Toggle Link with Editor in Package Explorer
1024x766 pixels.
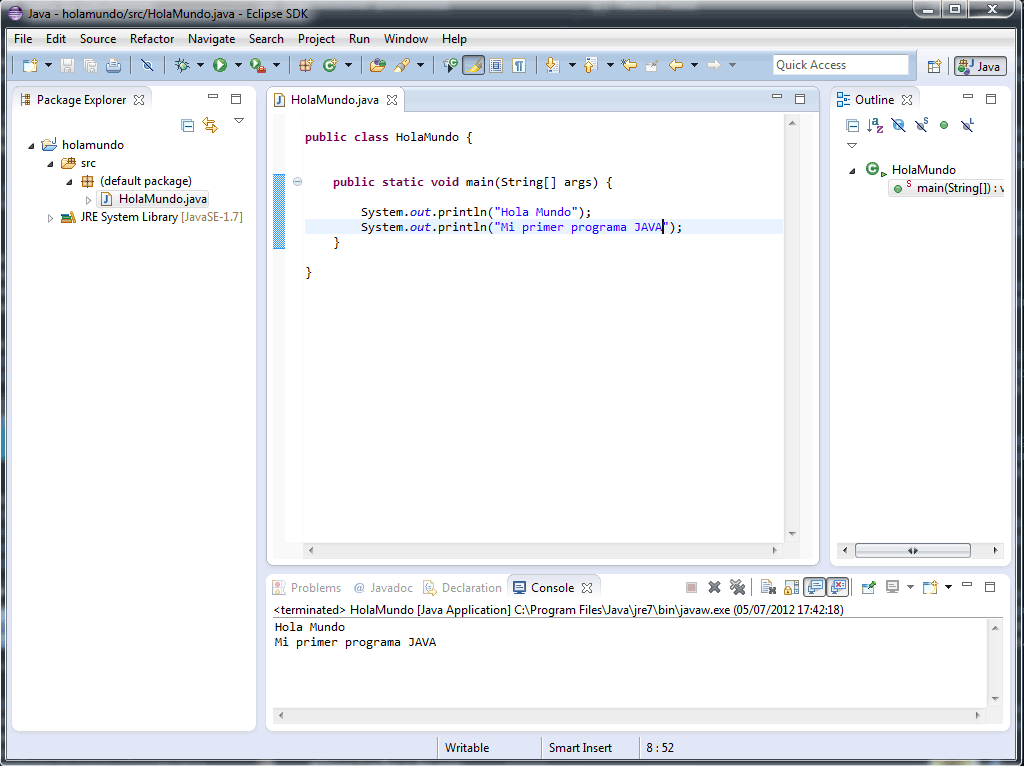click(210, 125)
